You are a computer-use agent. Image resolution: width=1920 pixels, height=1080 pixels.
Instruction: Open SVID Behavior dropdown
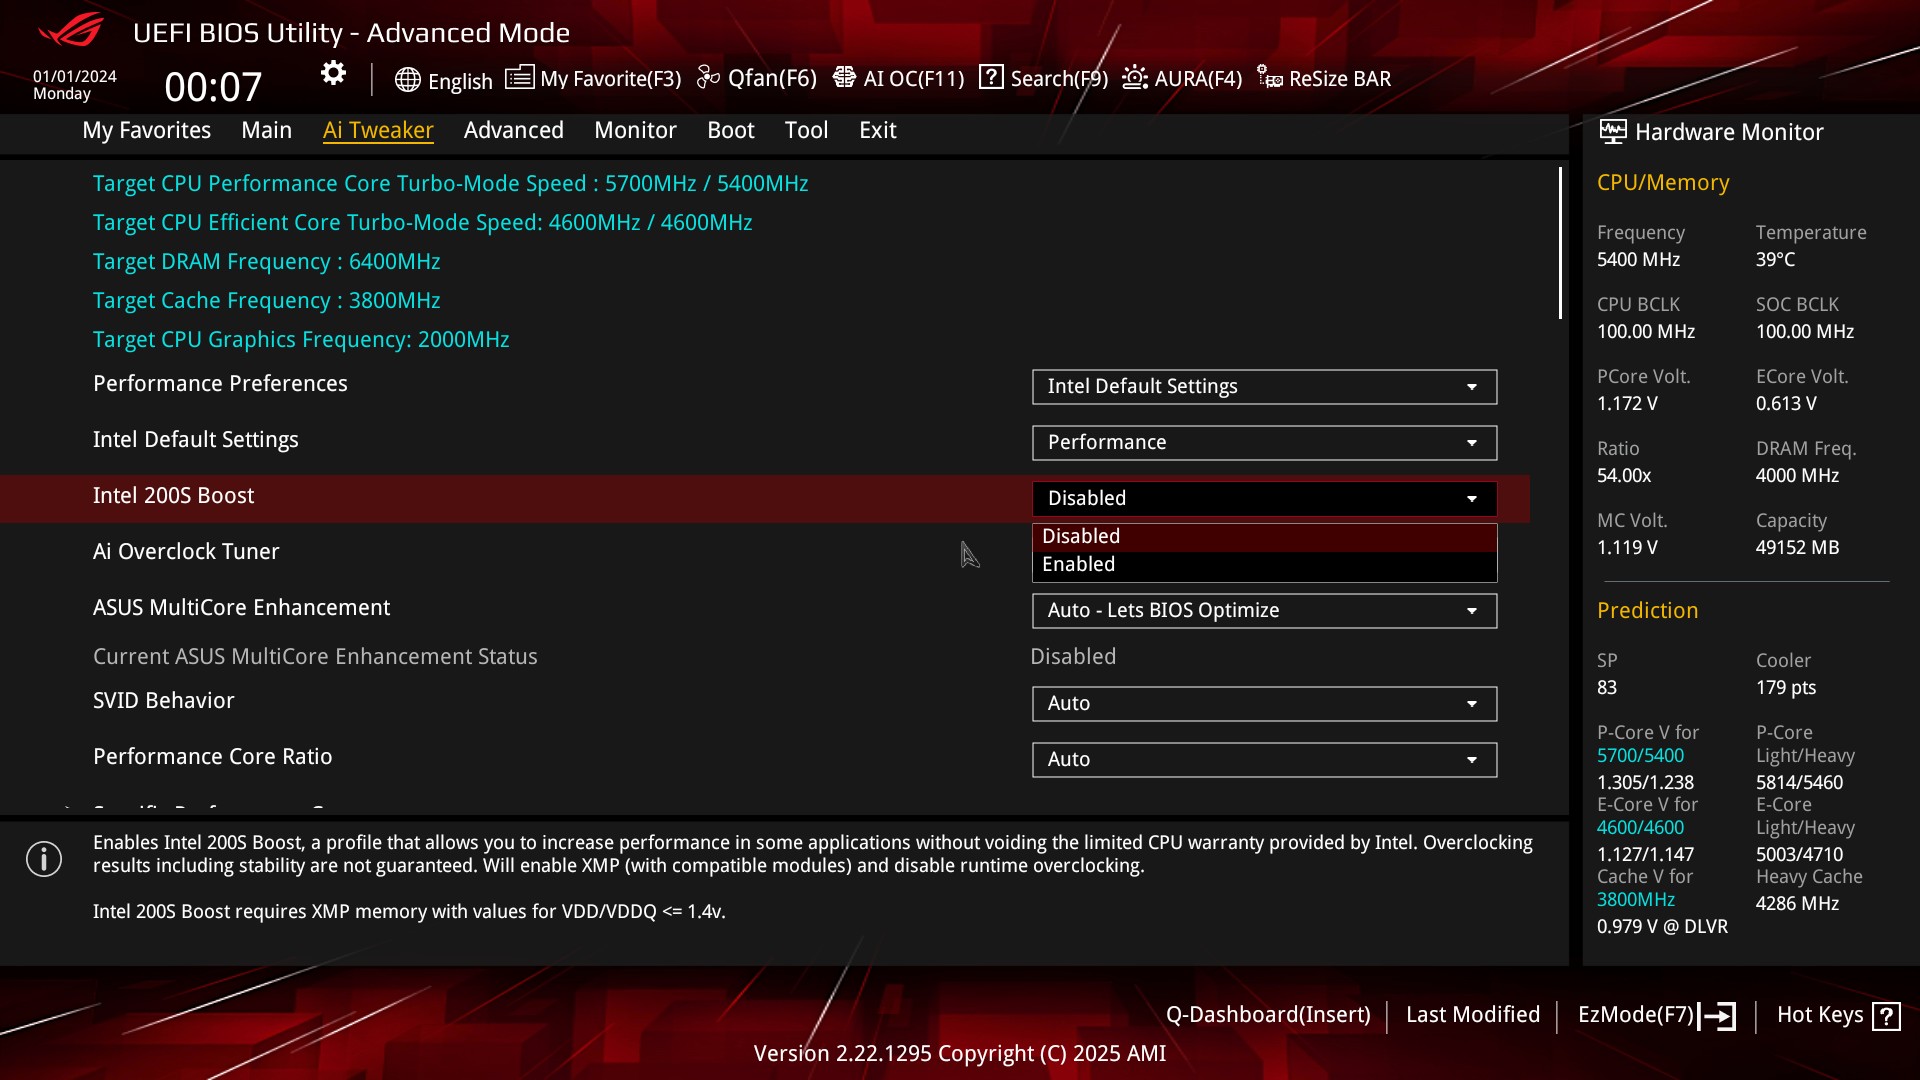(1263, 703)
